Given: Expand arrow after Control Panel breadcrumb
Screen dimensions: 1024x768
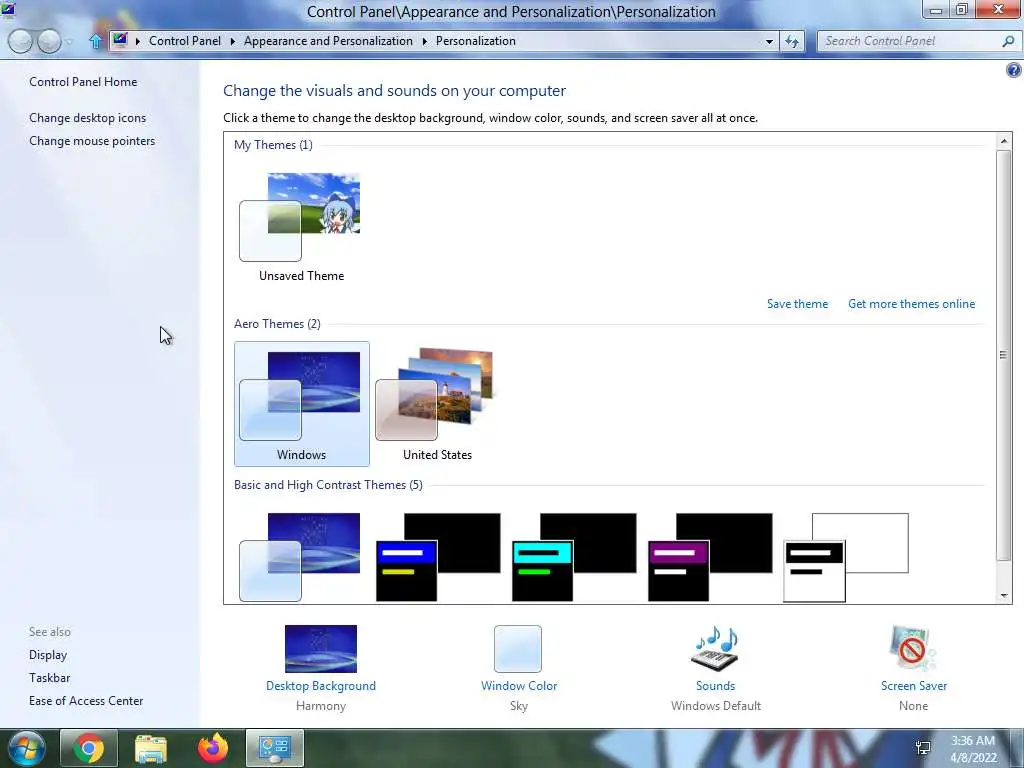Looking at the screenshot, I should pyautogui.click(x=232, y=41).
